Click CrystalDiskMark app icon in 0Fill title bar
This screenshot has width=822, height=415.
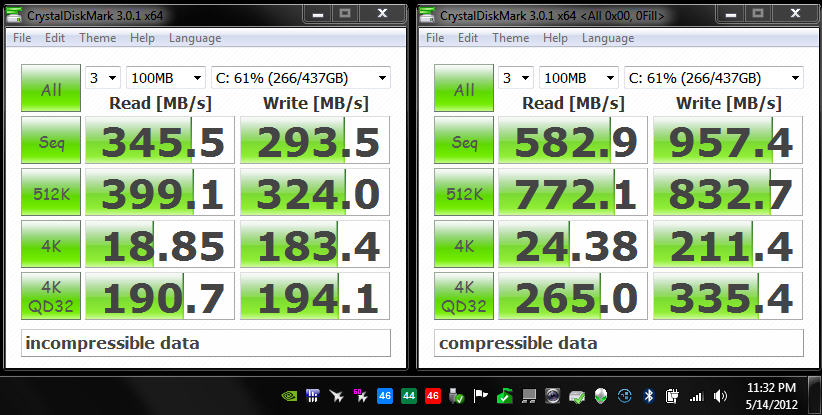tap(427, 15)
